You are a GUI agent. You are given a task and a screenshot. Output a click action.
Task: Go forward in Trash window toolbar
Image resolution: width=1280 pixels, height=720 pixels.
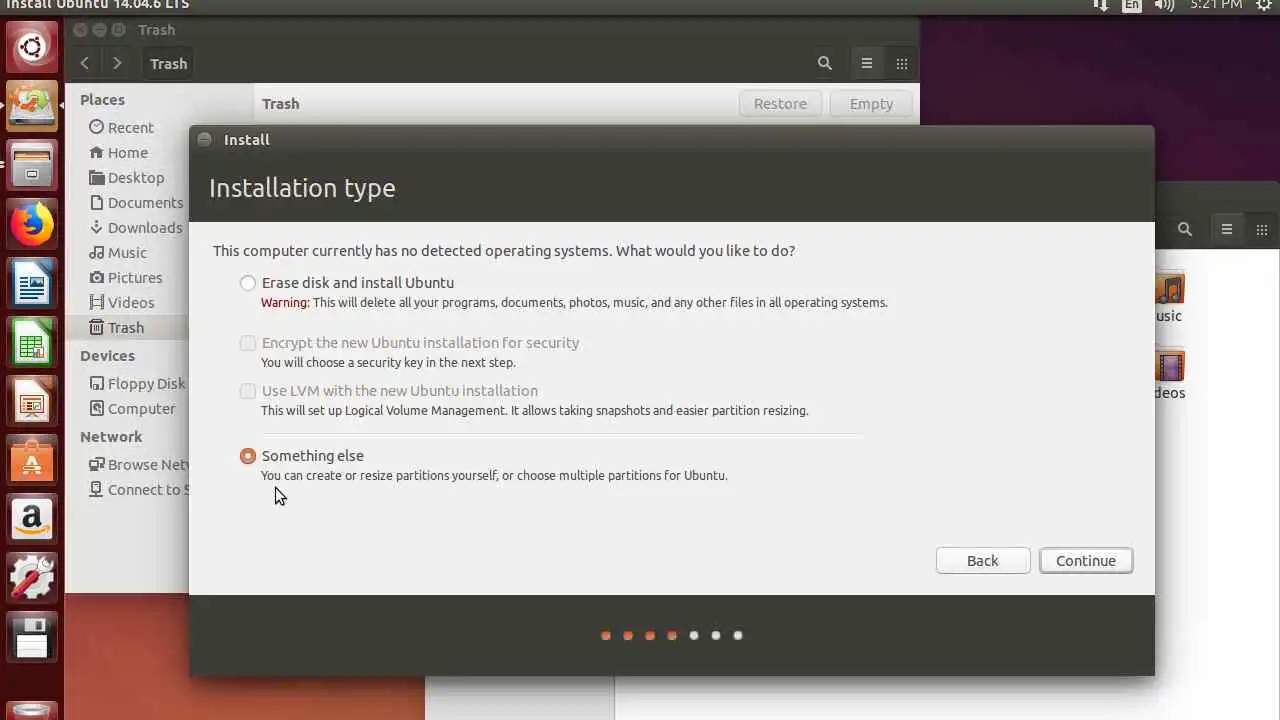point(117,63)
